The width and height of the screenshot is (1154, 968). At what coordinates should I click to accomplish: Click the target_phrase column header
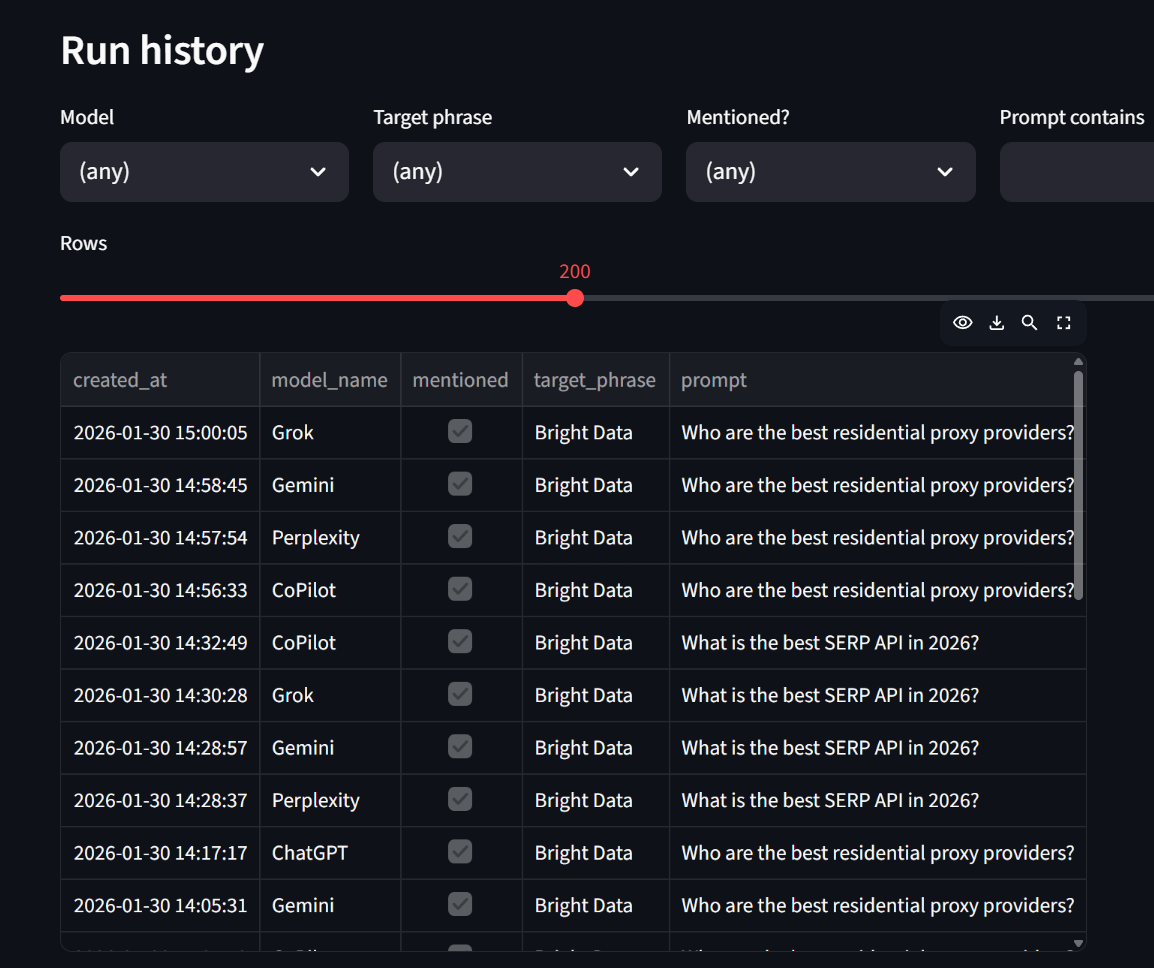click(594, 379)
